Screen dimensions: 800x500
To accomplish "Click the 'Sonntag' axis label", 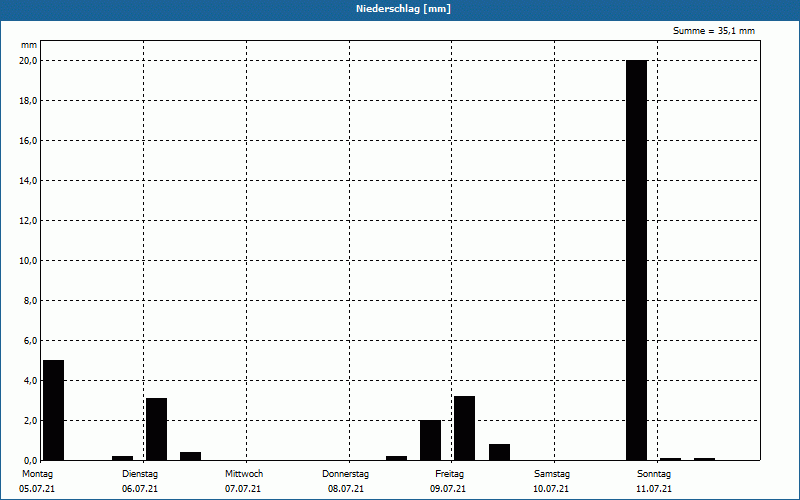I will coord(654,474).
